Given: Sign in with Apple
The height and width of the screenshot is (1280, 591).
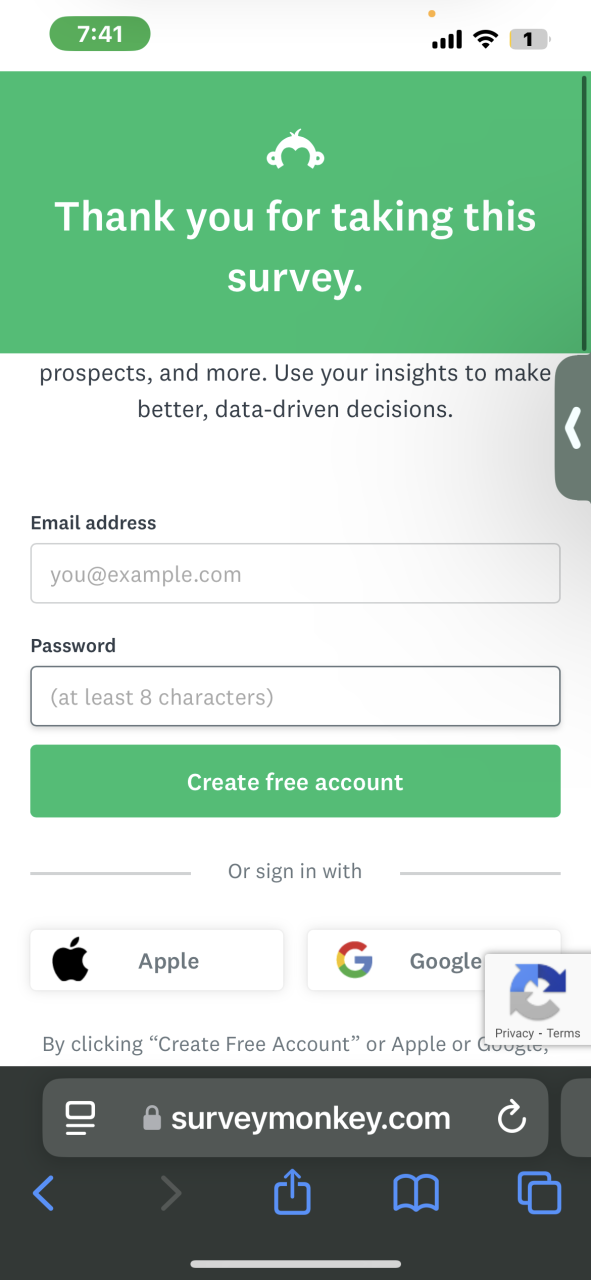Looking at the screenshot, I should coord(157,960).
